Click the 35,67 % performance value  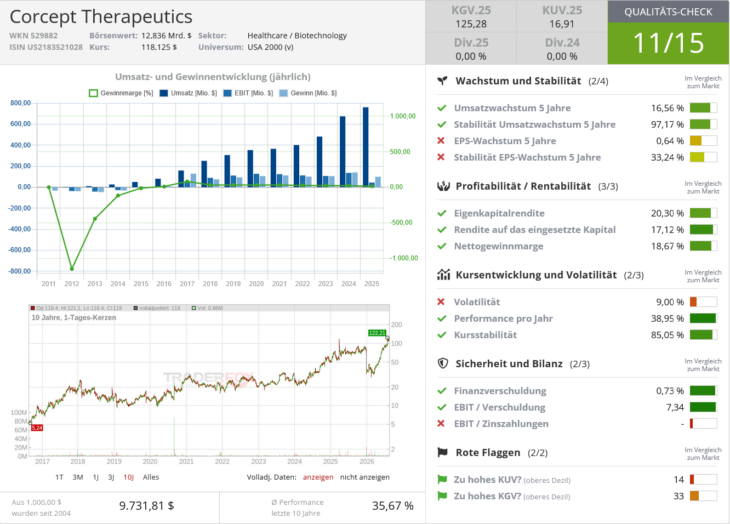click(392, 505)
